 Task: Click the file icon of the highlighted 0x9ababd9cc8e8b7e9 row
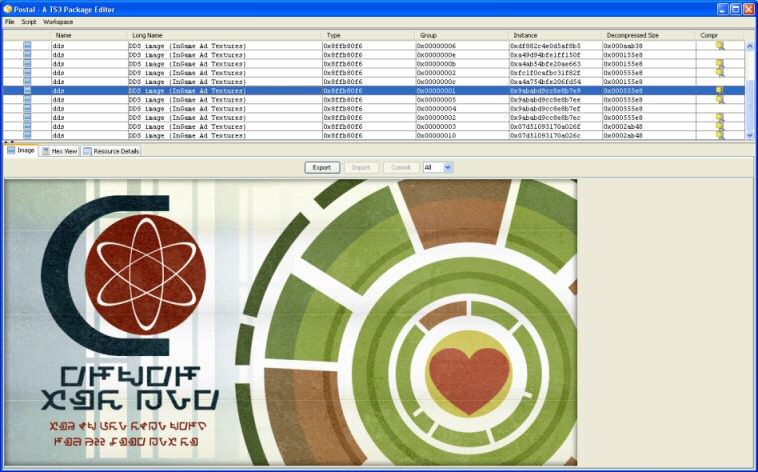pos(27,90)
